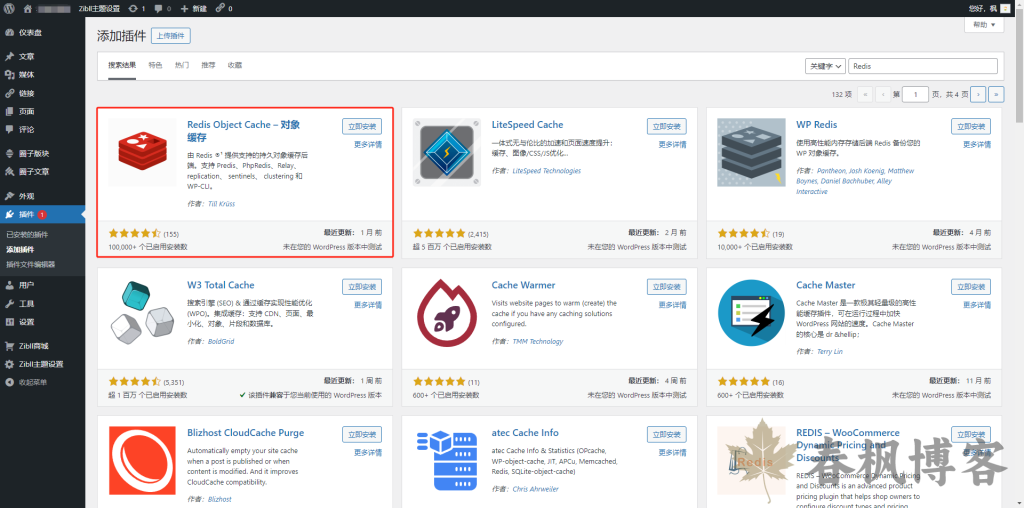Click Redis Object Cache plugin icon
The height and width of the screenshot is (508, 1024).
coord(142,152)
